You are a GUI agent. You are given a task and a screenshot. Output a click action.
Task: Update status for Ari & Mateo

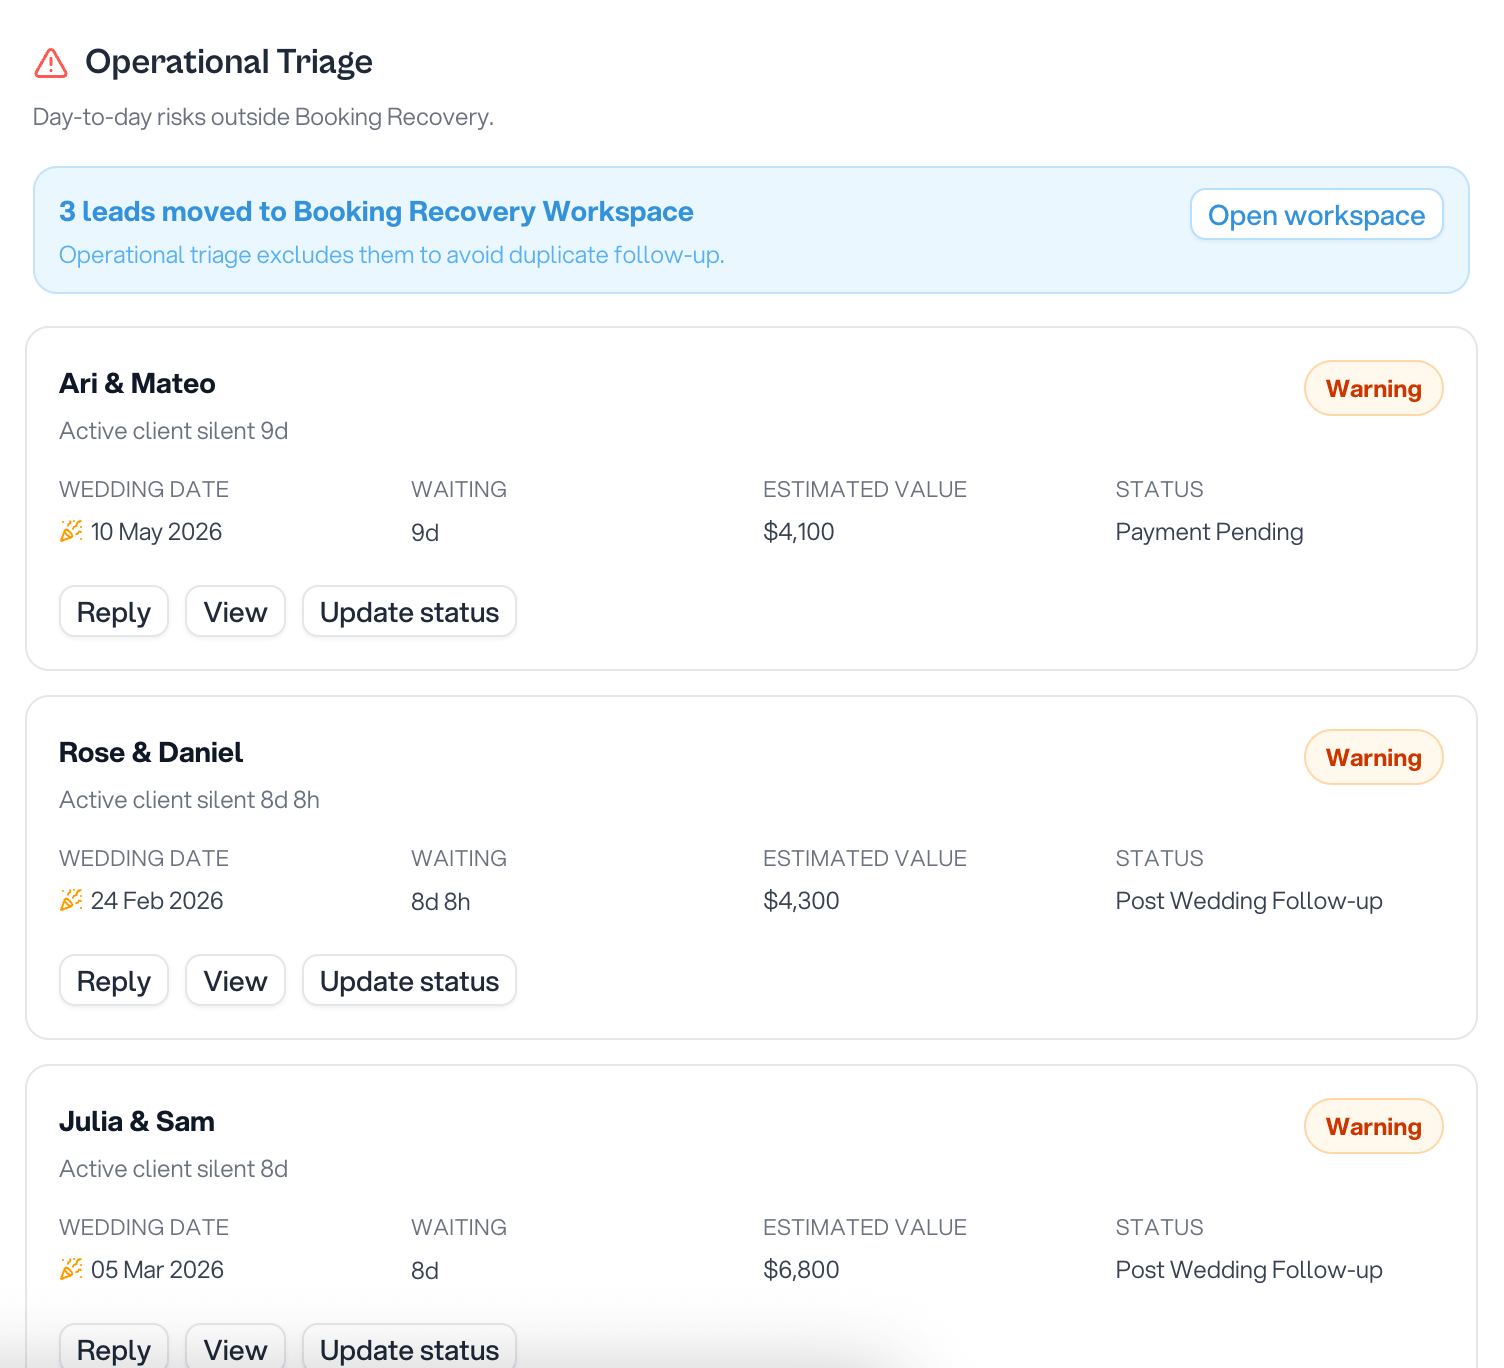pyautogui.click(x=409, y=611)
